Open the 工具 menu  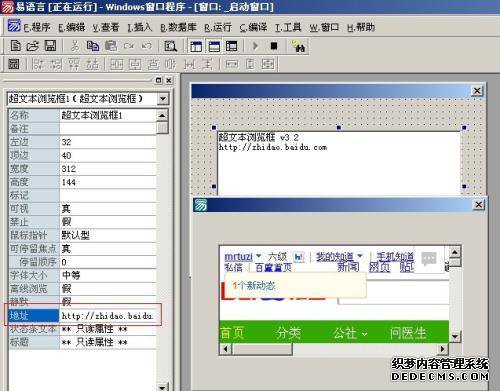click(x=288, y=27)
